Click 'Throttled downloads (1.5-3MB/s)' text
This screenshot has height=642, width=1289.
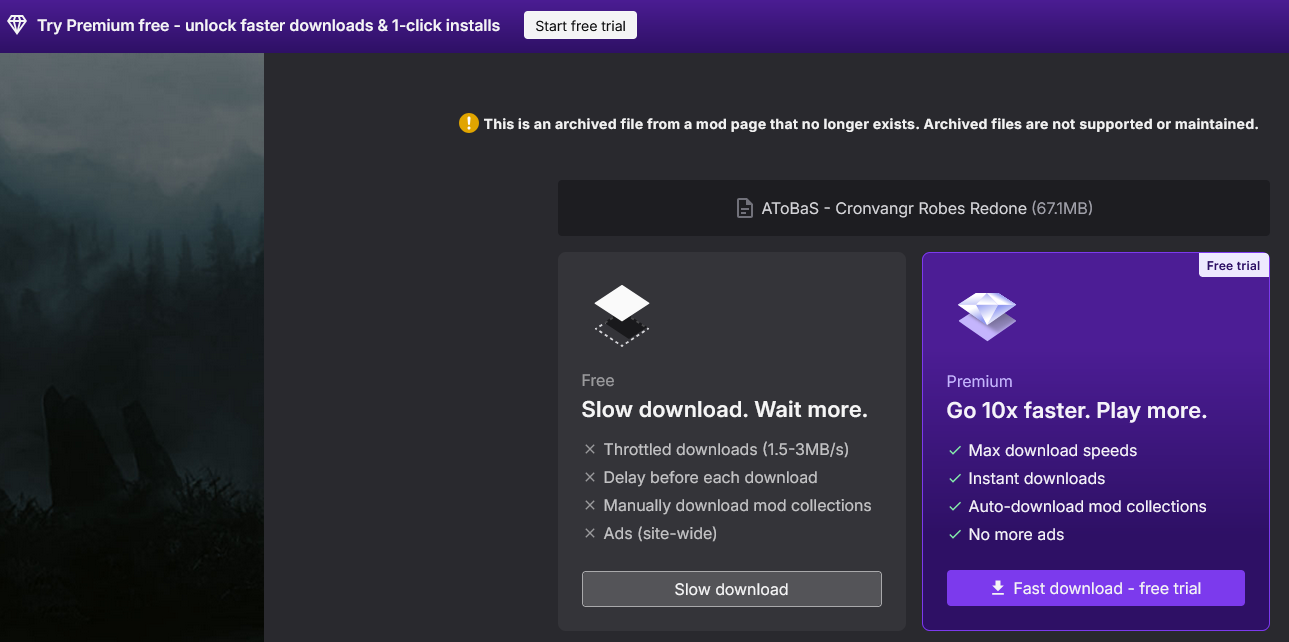(x=726, y=450)
